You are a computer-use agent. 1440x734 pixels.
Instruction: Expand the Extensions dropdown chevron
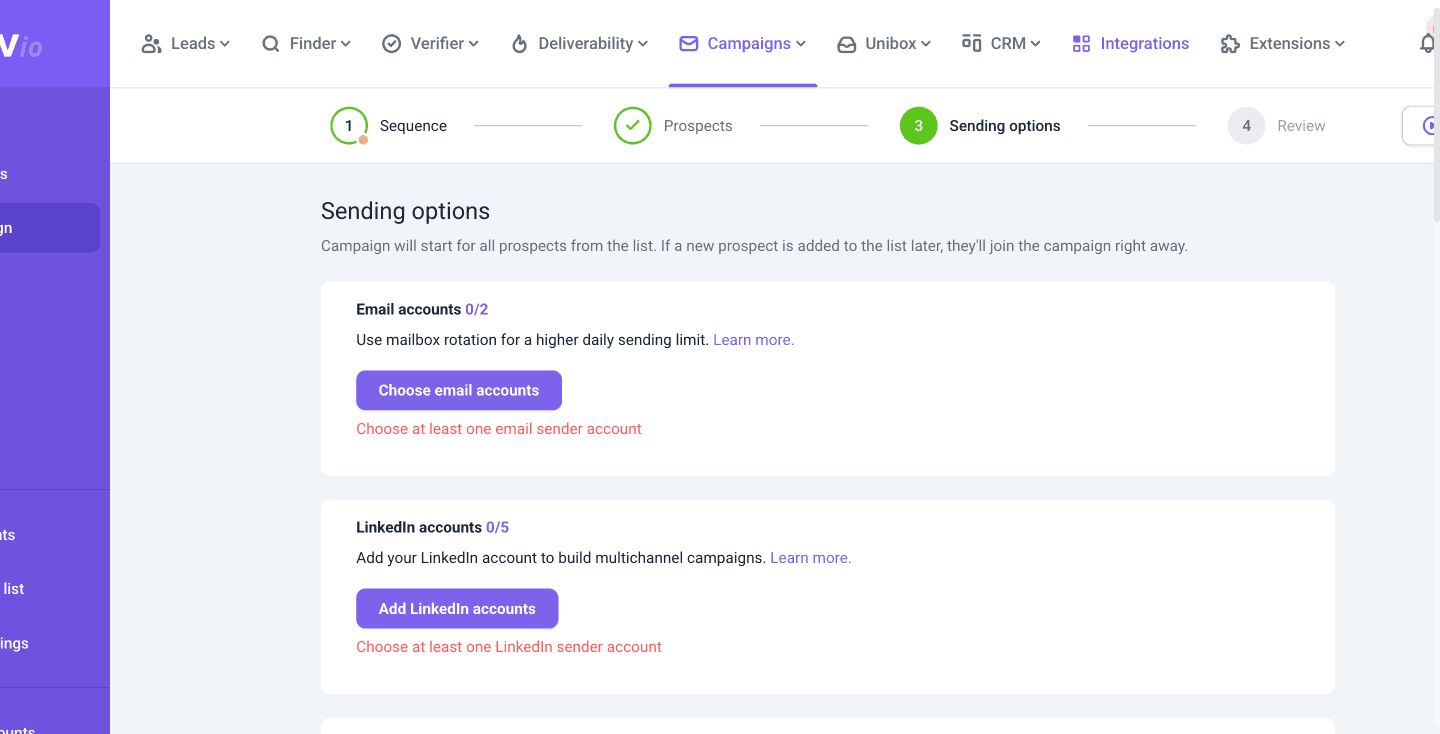click(x=1340, y=44)
